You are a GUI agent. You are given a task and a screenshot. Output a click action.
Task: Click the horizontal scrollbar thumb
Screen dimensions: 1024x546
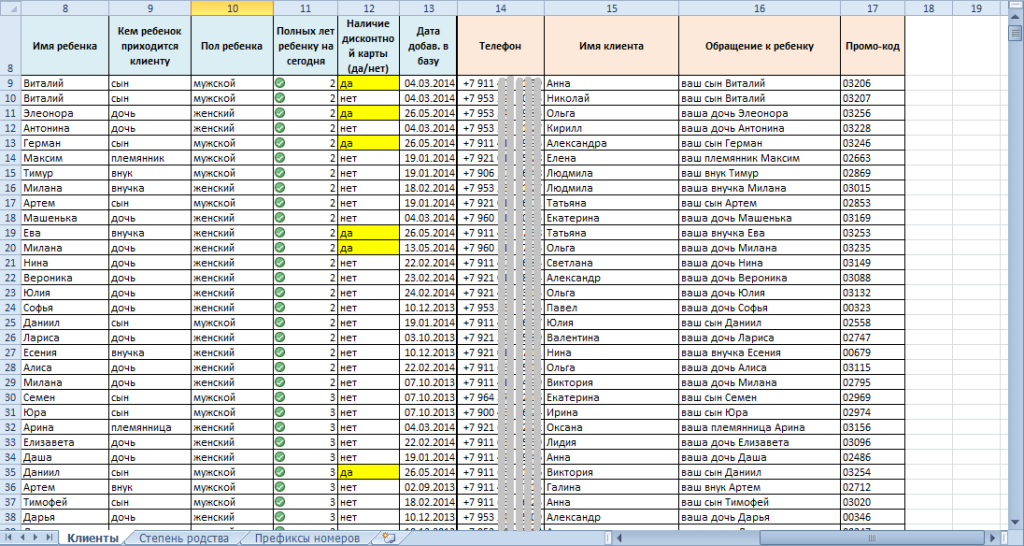coord(872,538)
